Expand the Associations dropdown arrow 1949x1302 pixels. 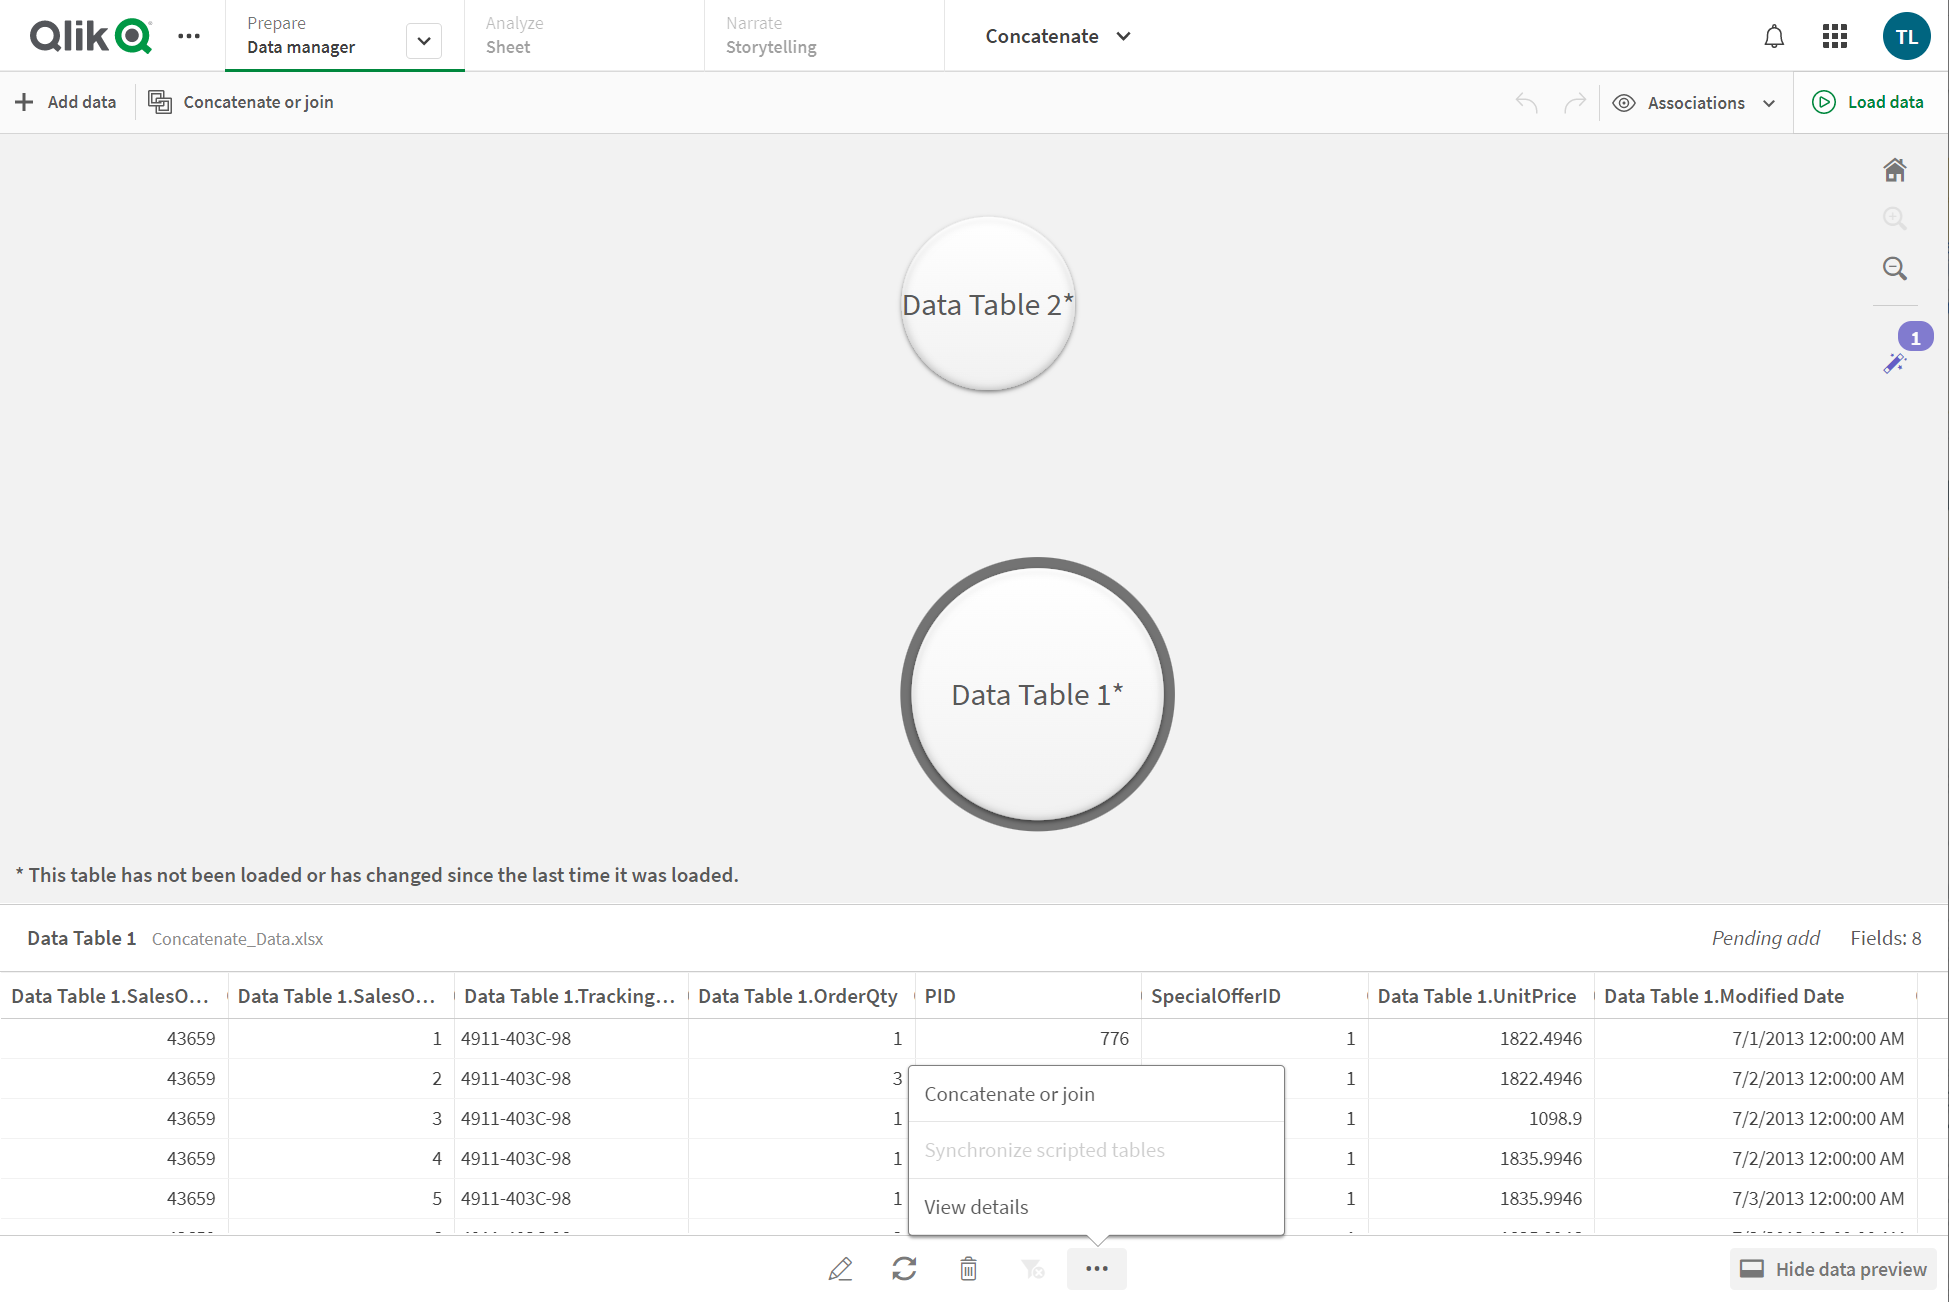click(1772, 102)
